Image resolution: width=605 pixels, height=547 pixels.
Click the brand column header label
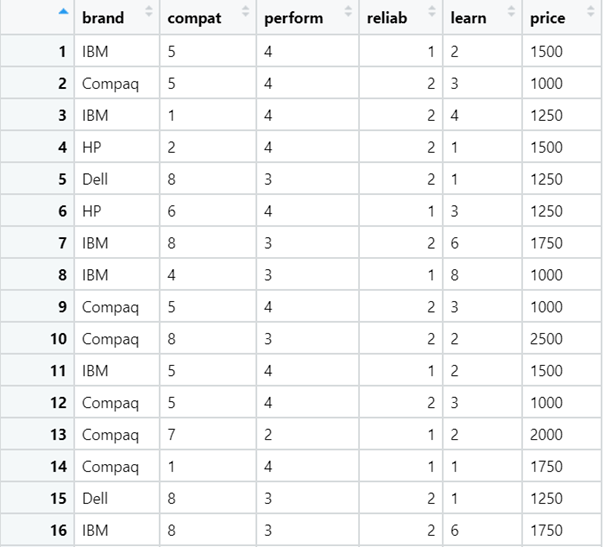[102, 19]
